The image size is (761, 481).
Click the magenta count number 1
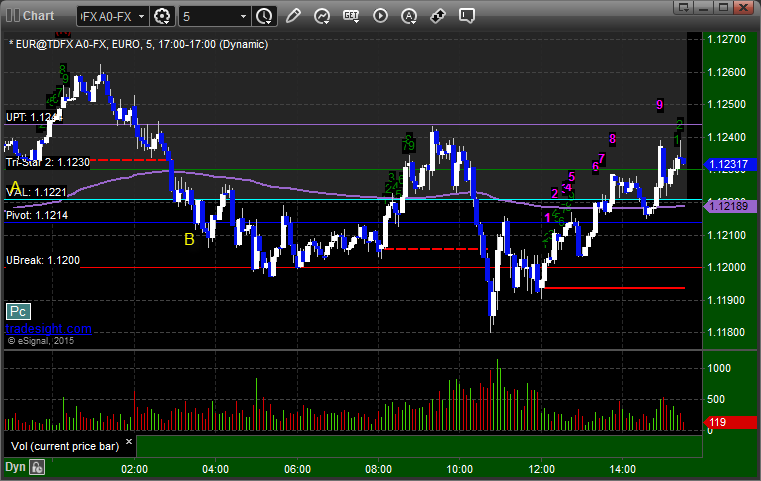click(x=547, y=218)
